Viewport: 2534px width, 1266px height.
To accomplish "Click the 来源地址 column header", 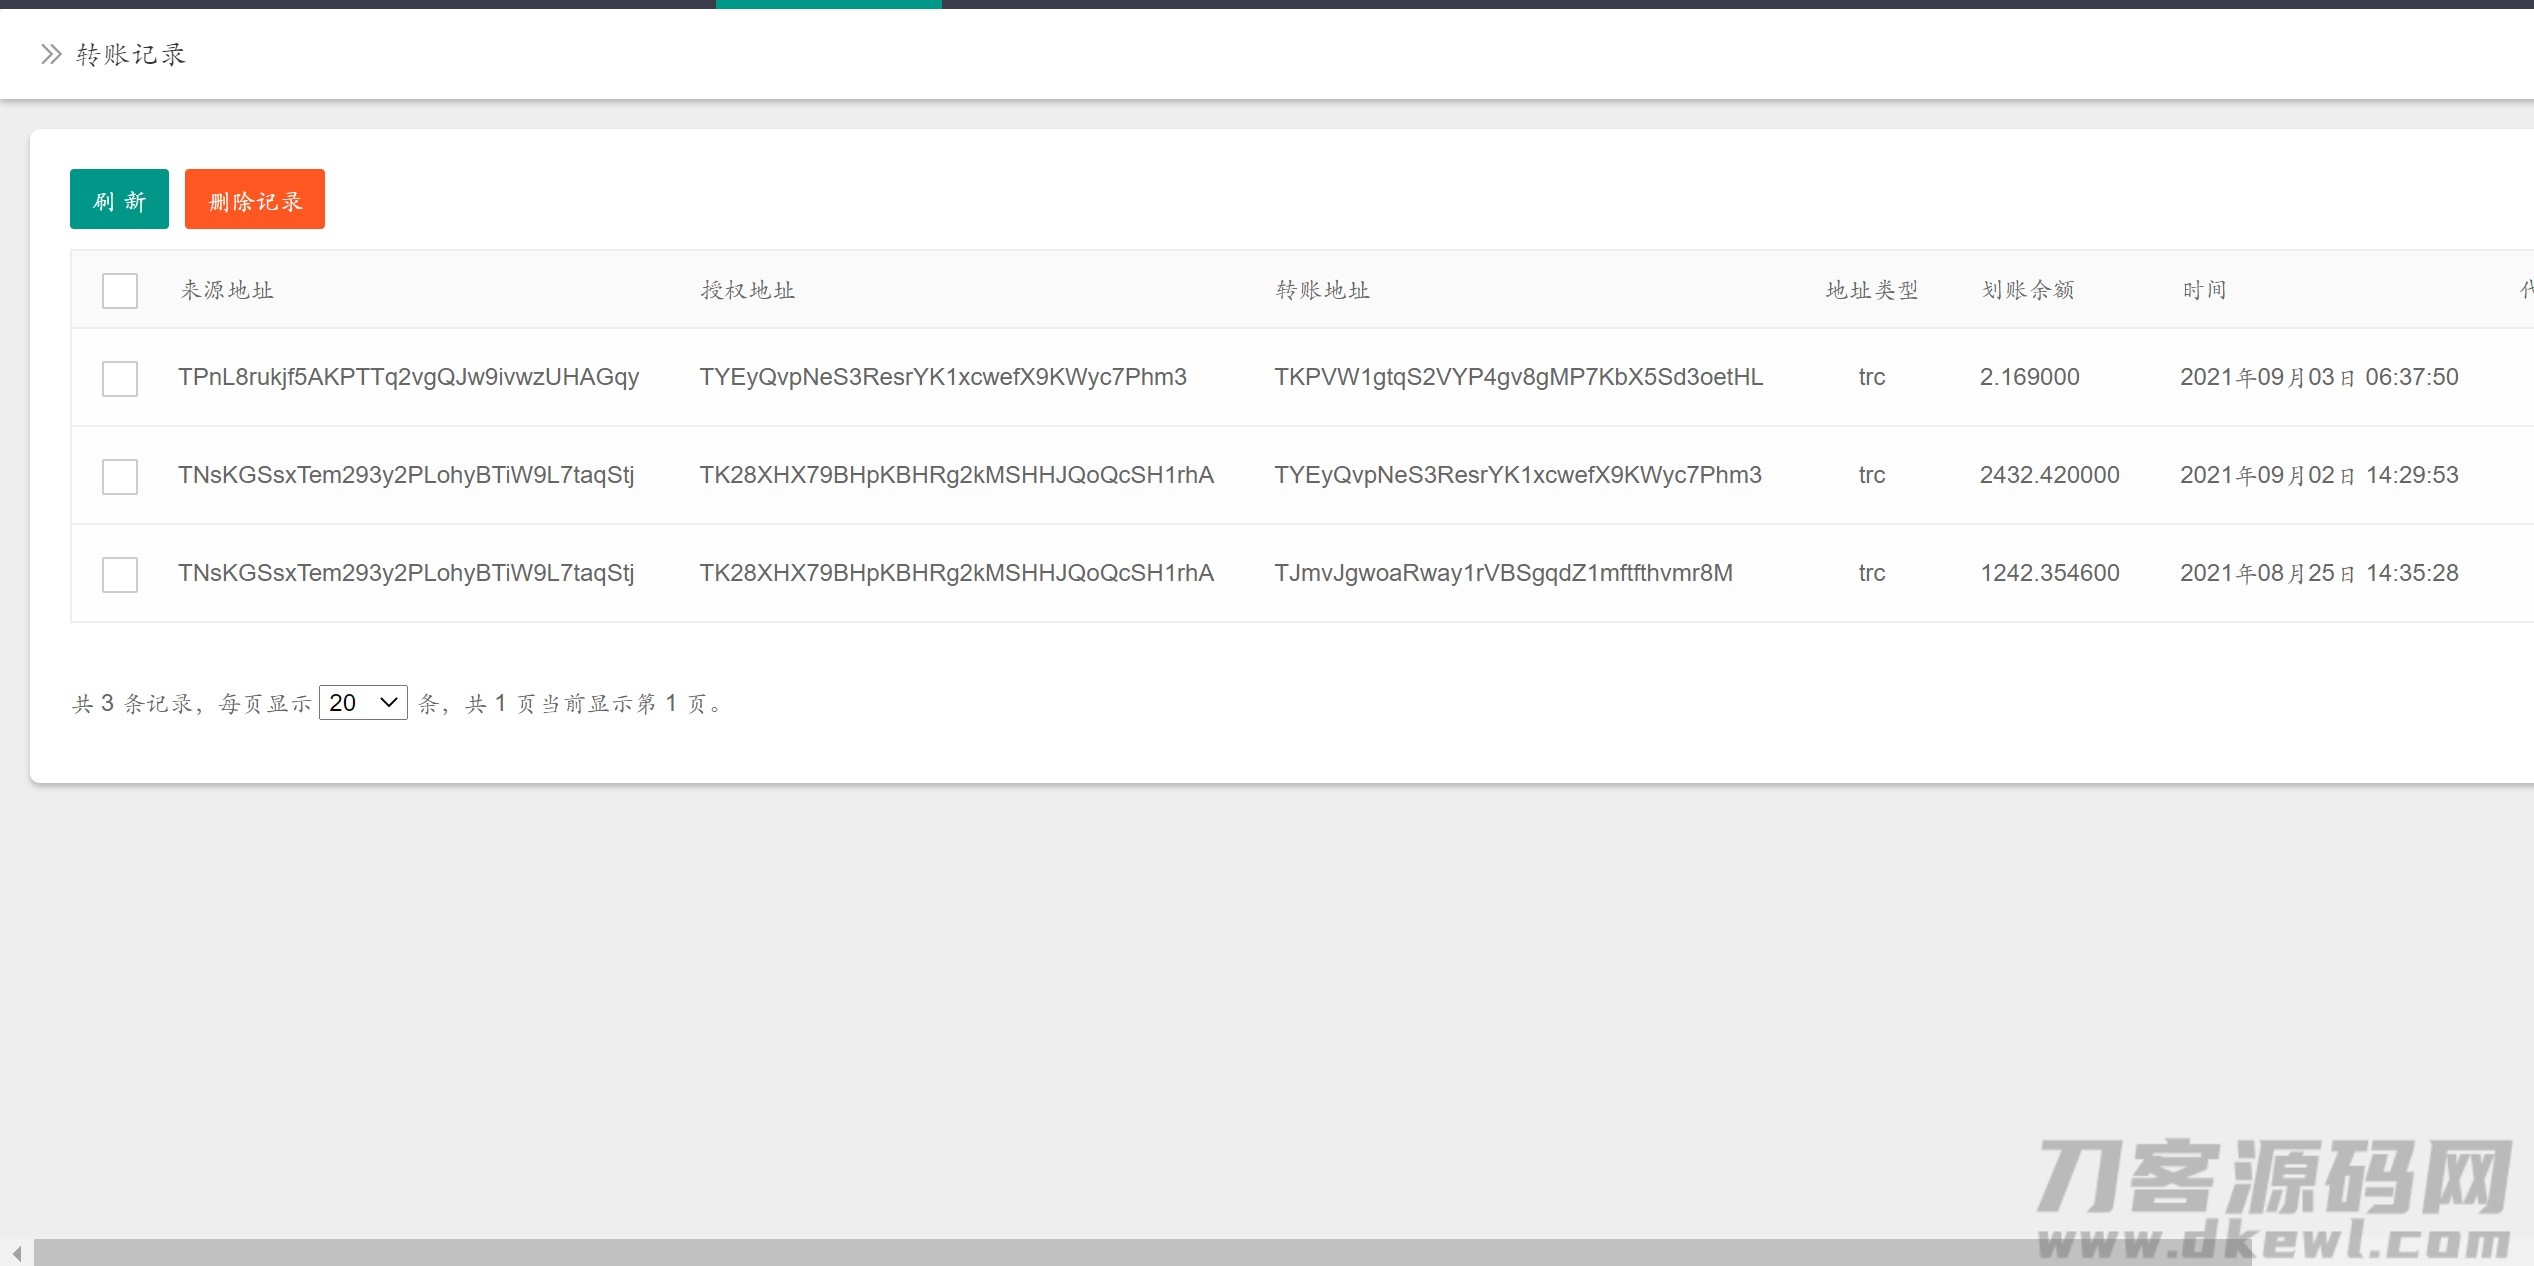I will click(x=227, y=290).
